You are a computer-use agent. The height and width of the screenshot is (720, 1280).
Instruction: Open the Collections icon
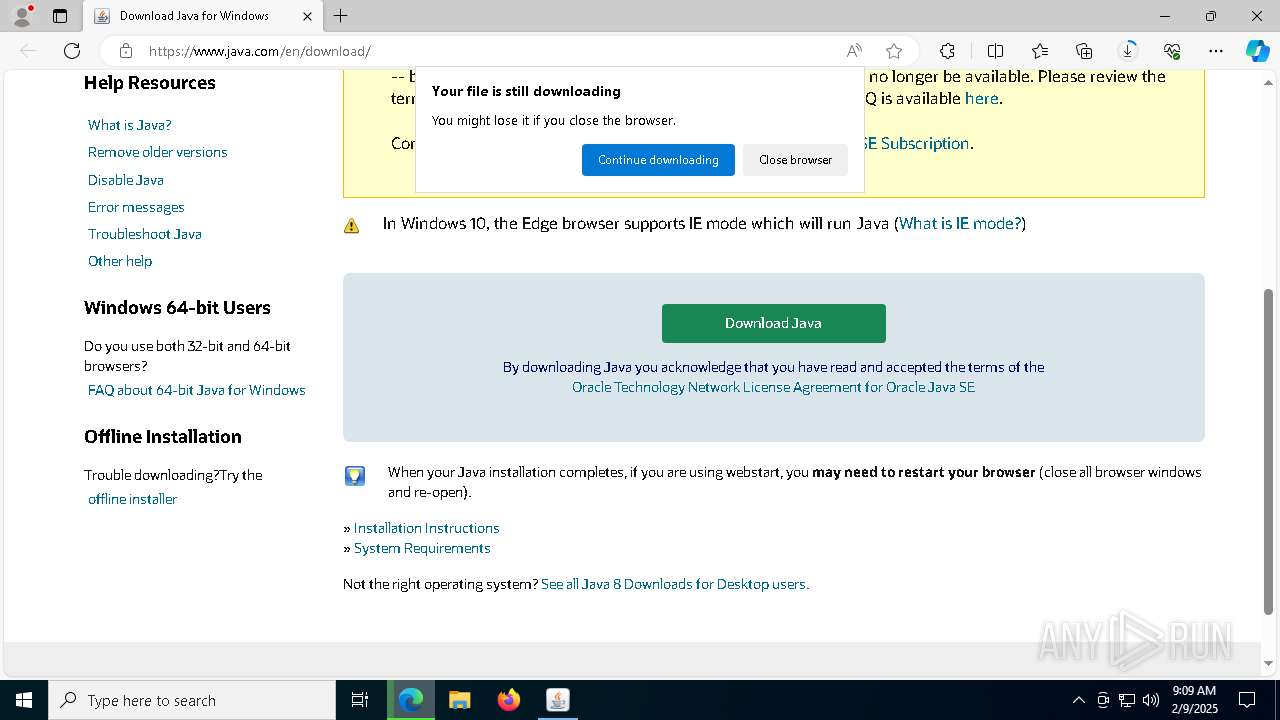point(1084,51)
